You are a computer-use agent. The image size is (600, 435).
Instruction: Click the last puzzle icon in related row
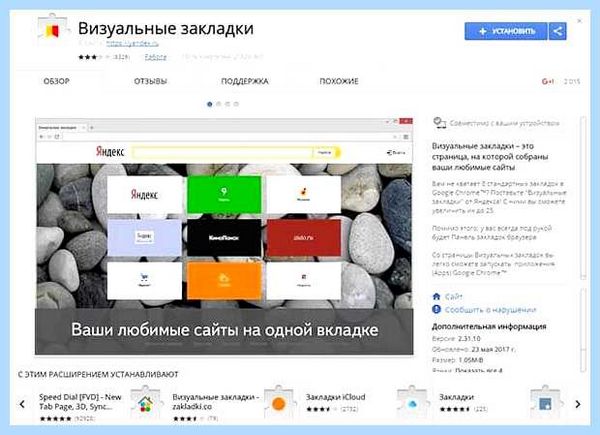coord(545,403)
